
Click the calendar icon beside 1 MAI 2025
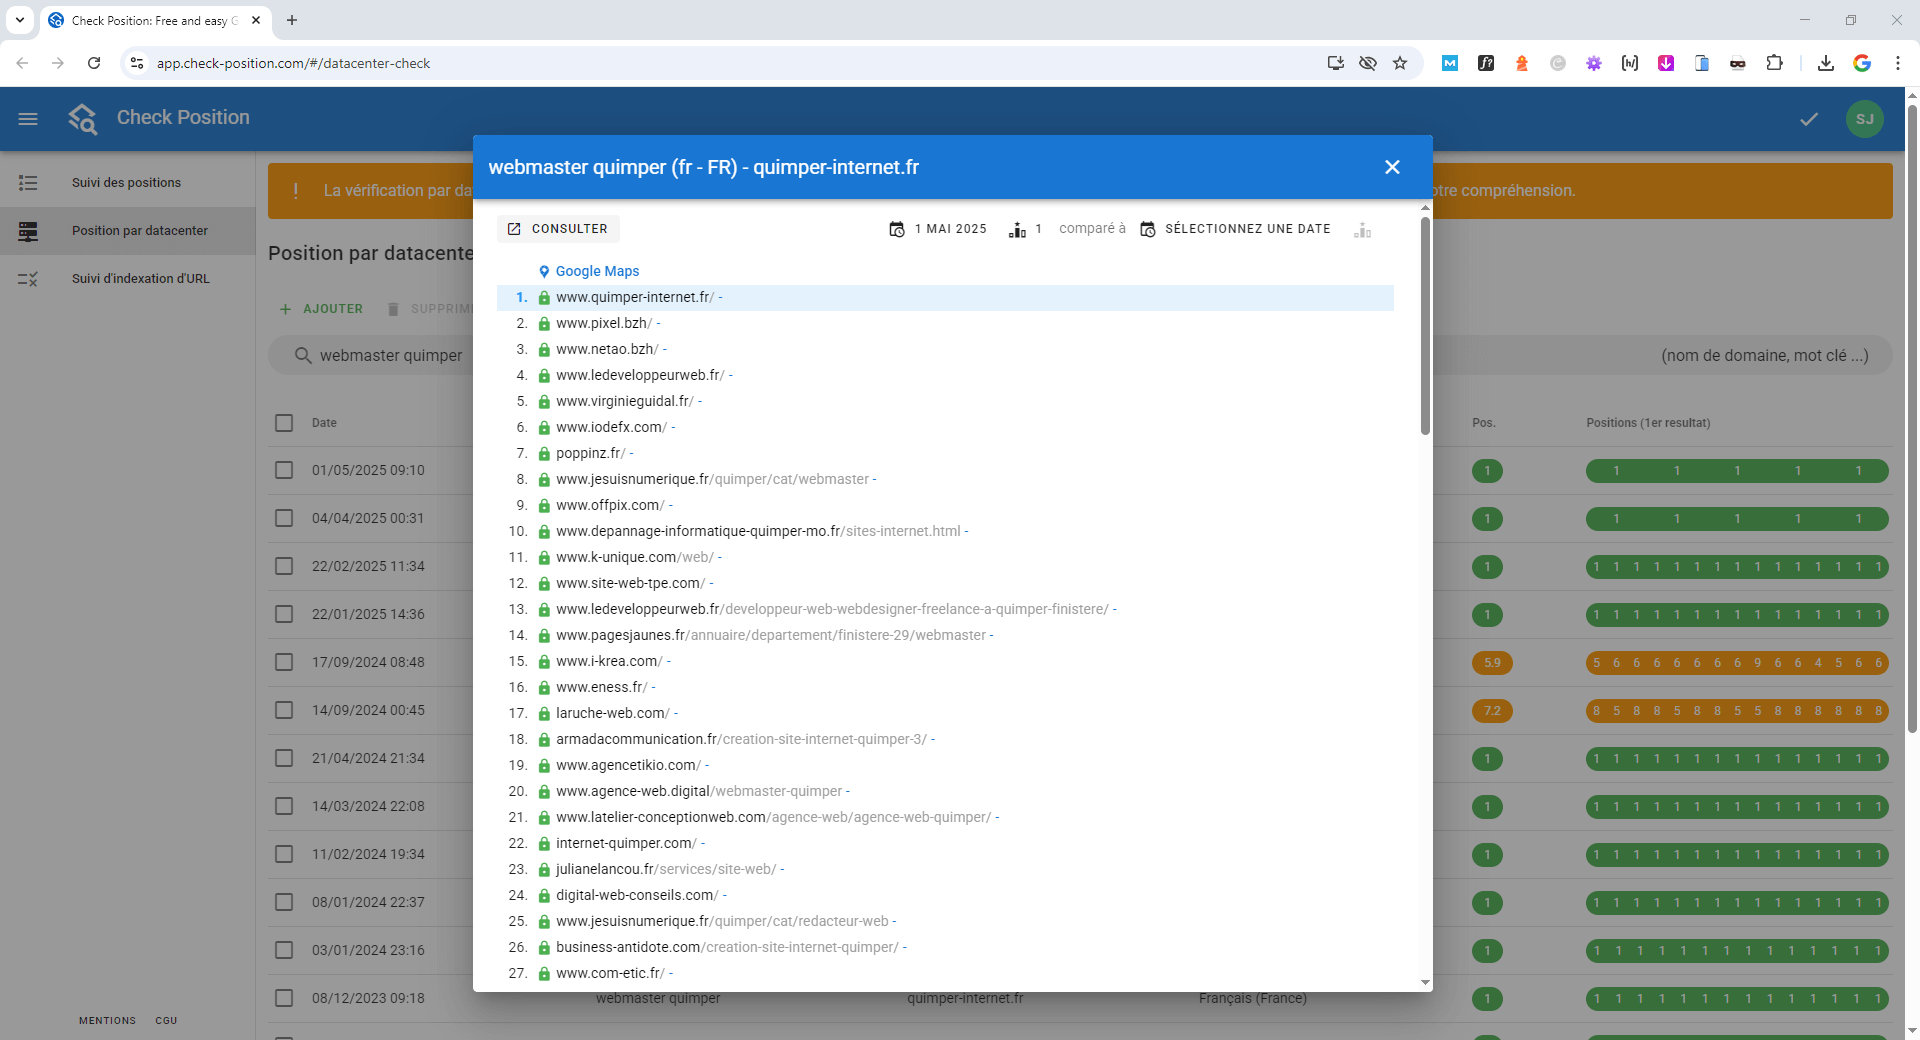(897, 229)
